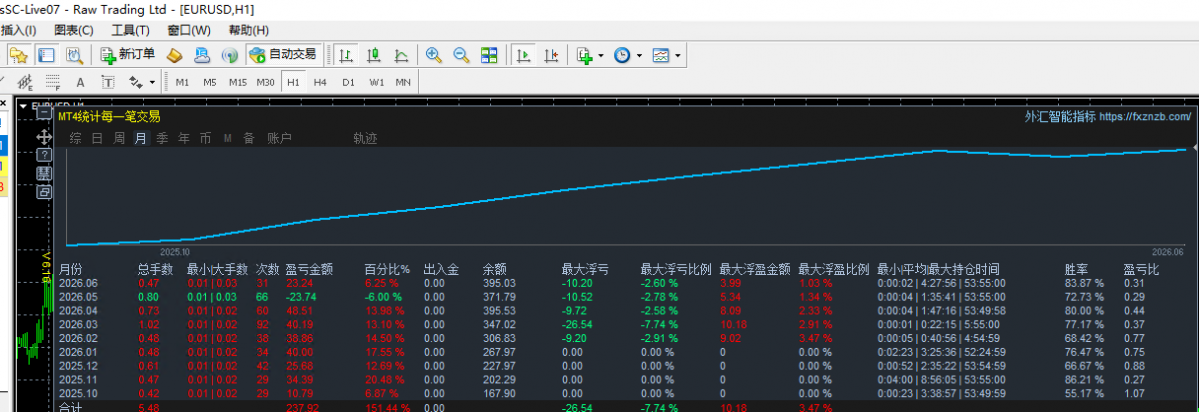
Task: Open the 图表(C) menu
Action: pyautogui.click(x=74, y=31)
